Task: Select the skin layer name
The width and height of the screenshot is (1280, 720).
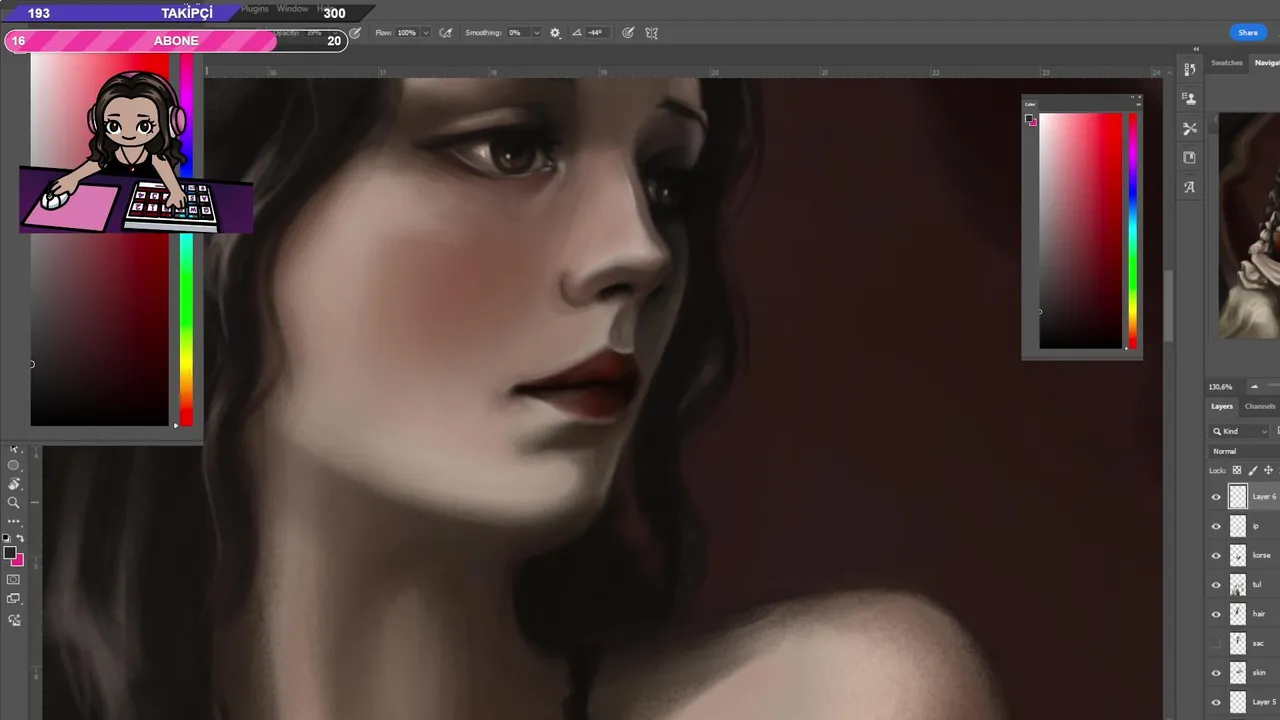Action: (1259, 673)
